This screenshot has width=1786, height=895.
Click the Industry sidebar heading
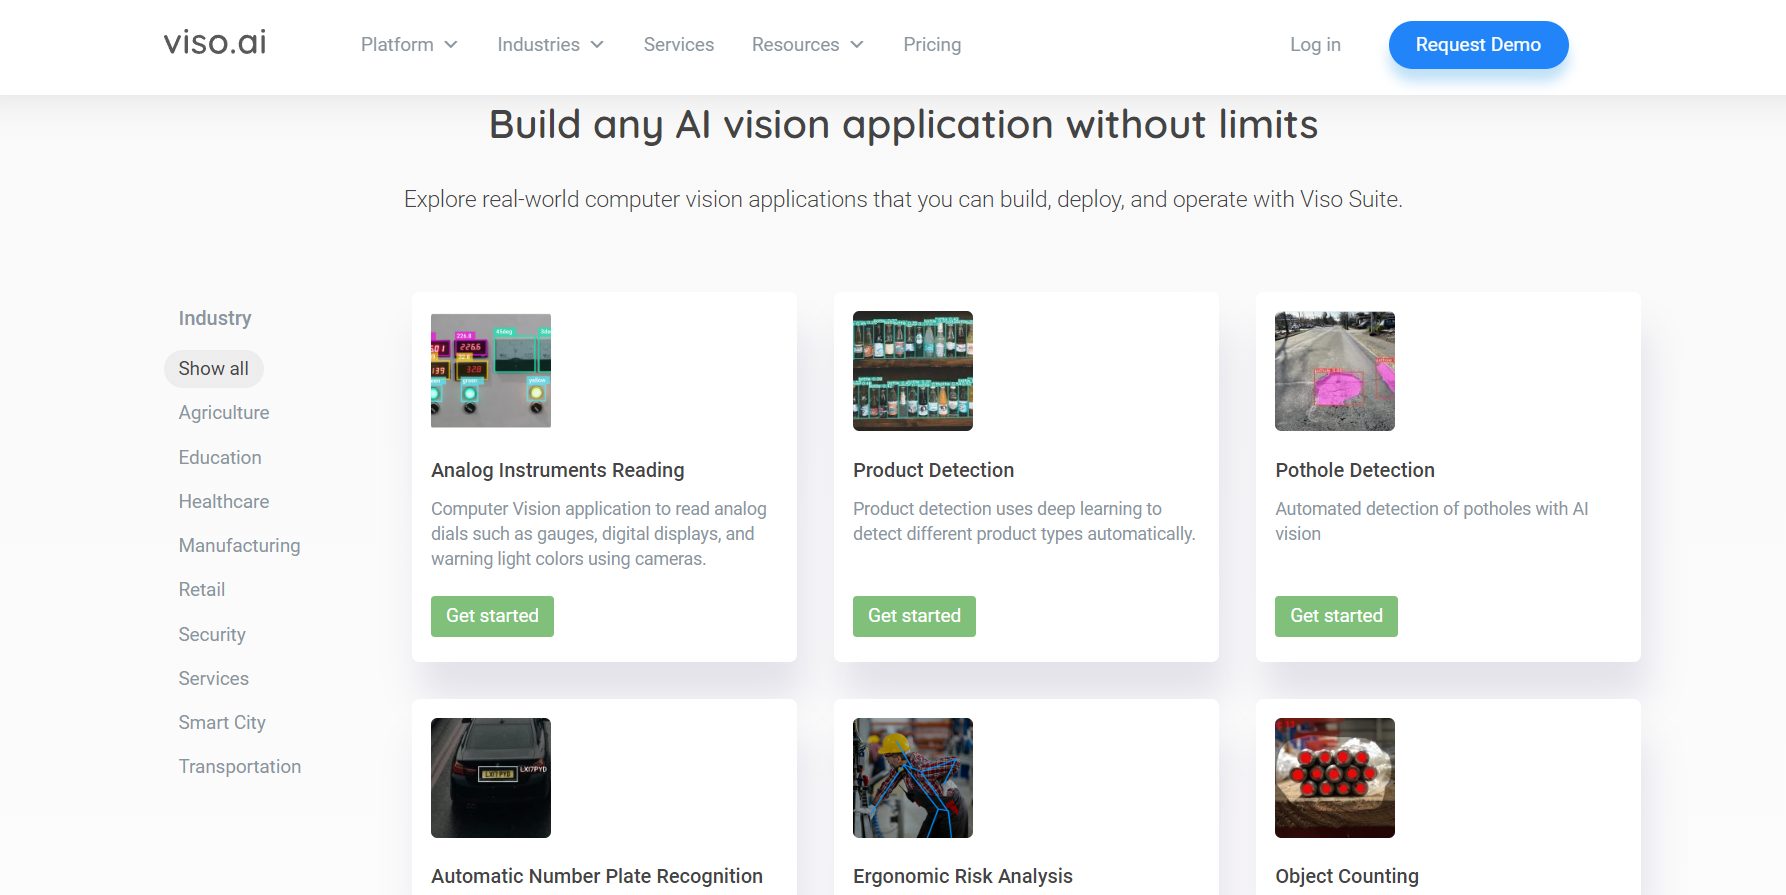coord(215,318)
